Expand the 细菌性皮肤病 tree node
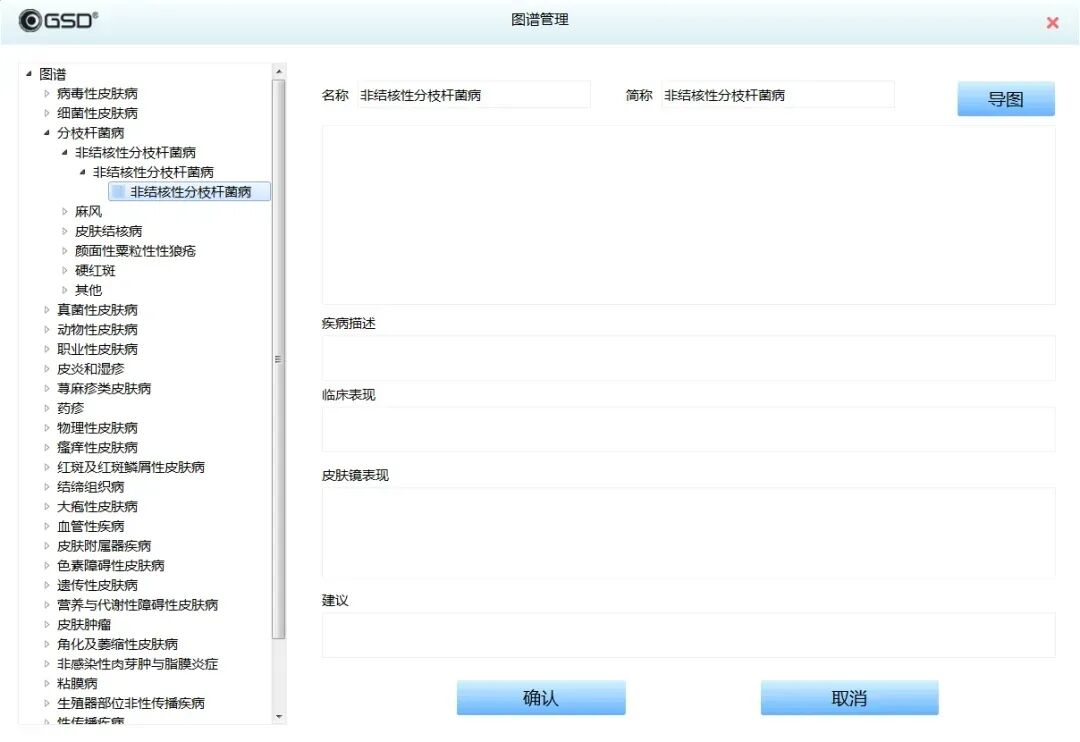1080x742 pixels. coord(44,112)
